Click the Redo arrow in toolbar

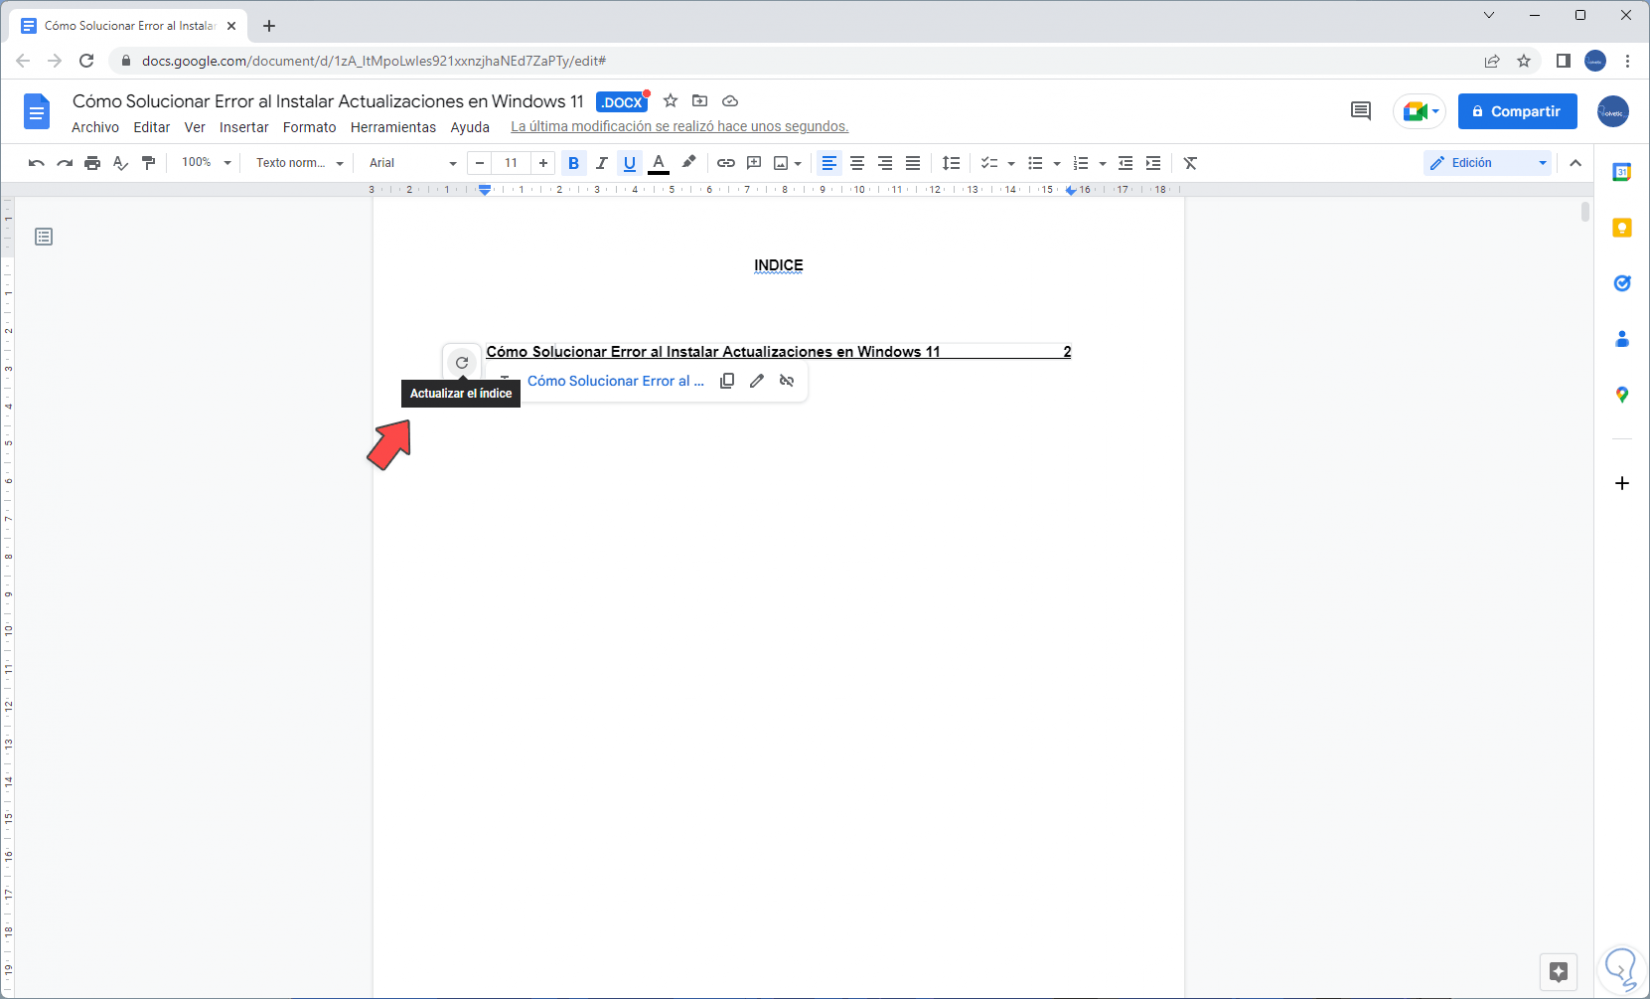tap(64, 163)
